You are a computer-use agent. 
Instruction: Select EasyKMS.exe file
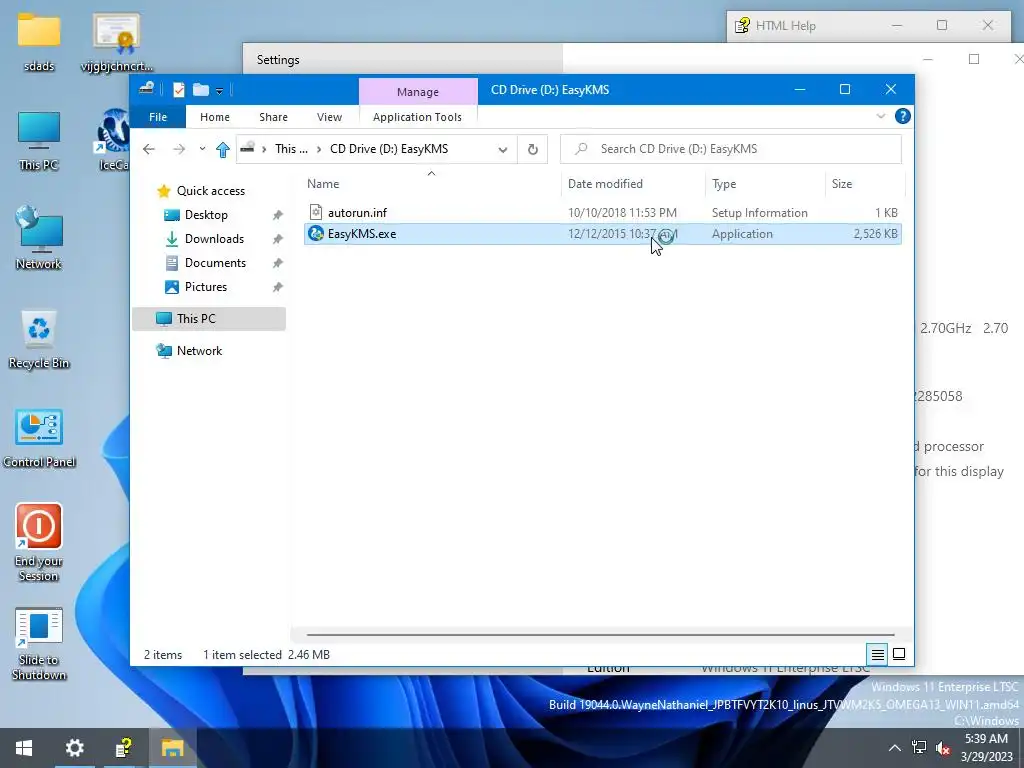(602, 234)
